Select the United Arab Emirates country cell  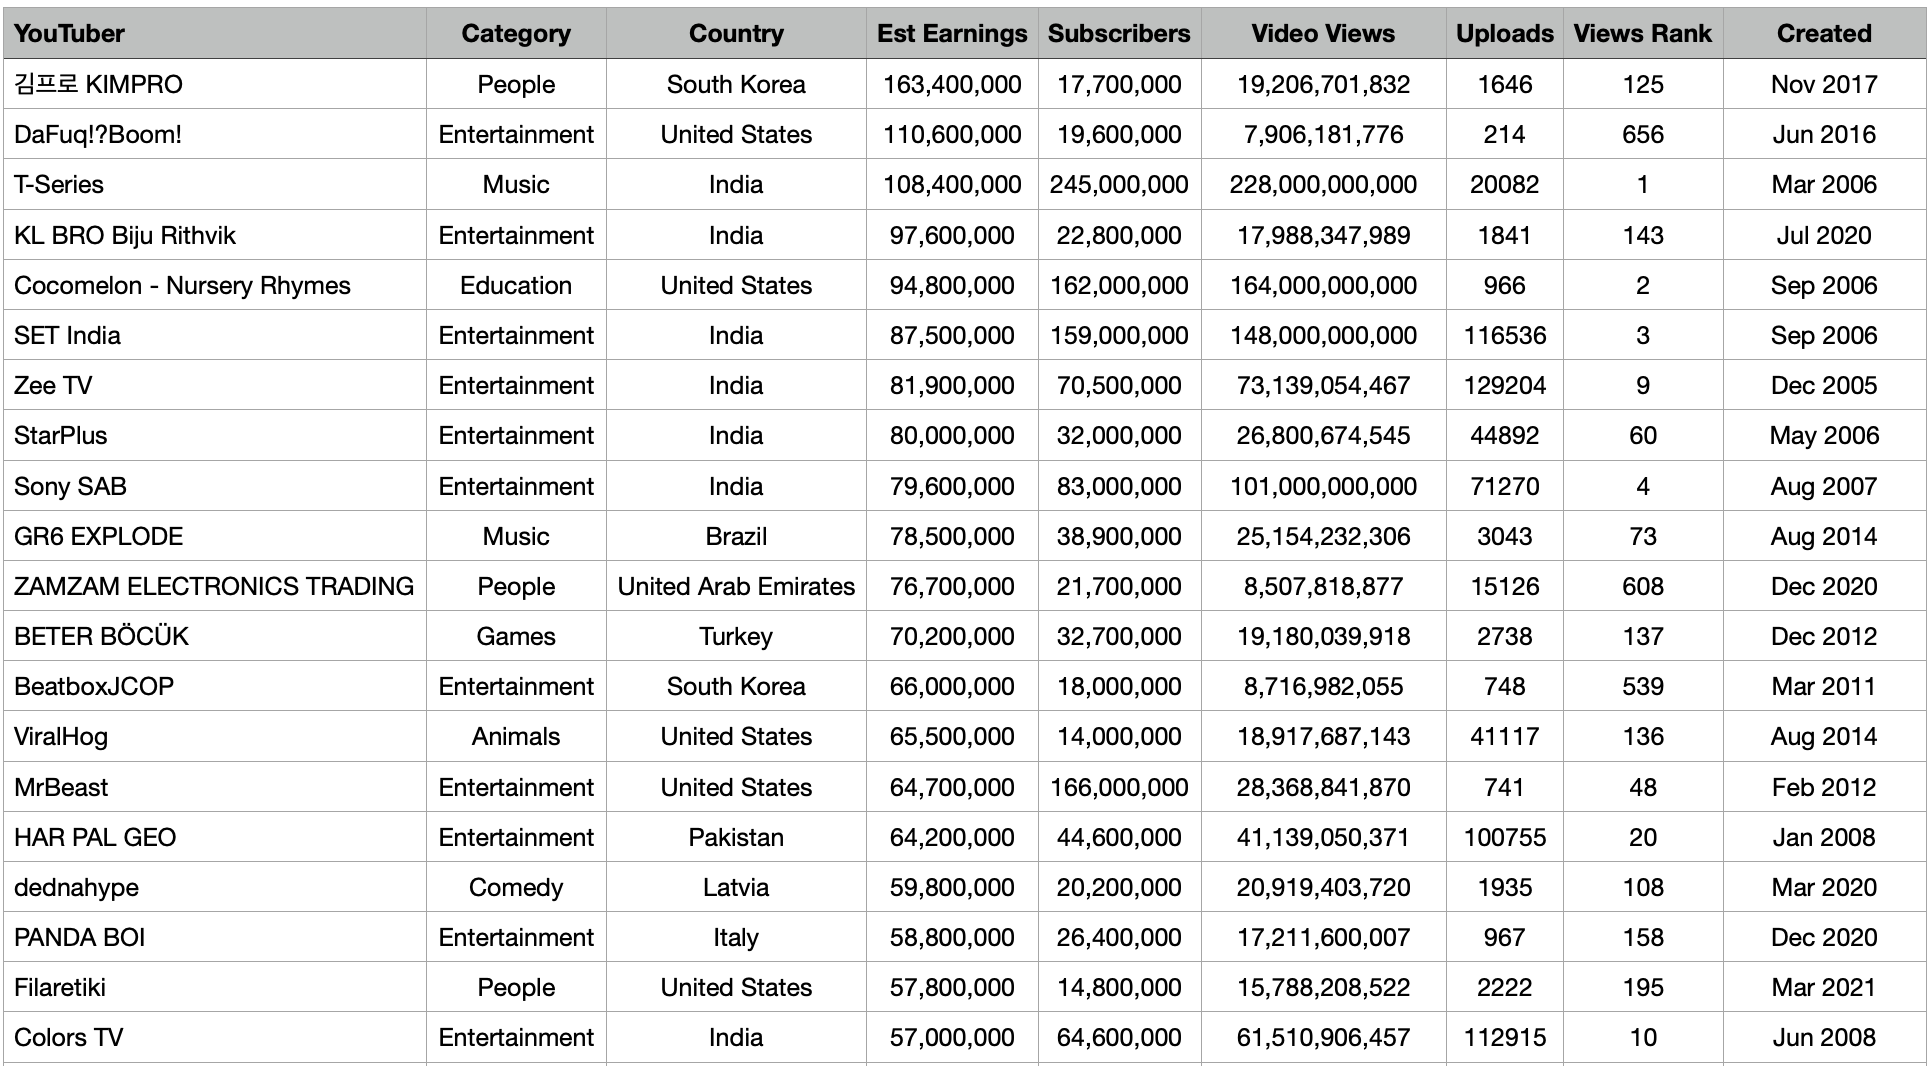pos(736,586)
